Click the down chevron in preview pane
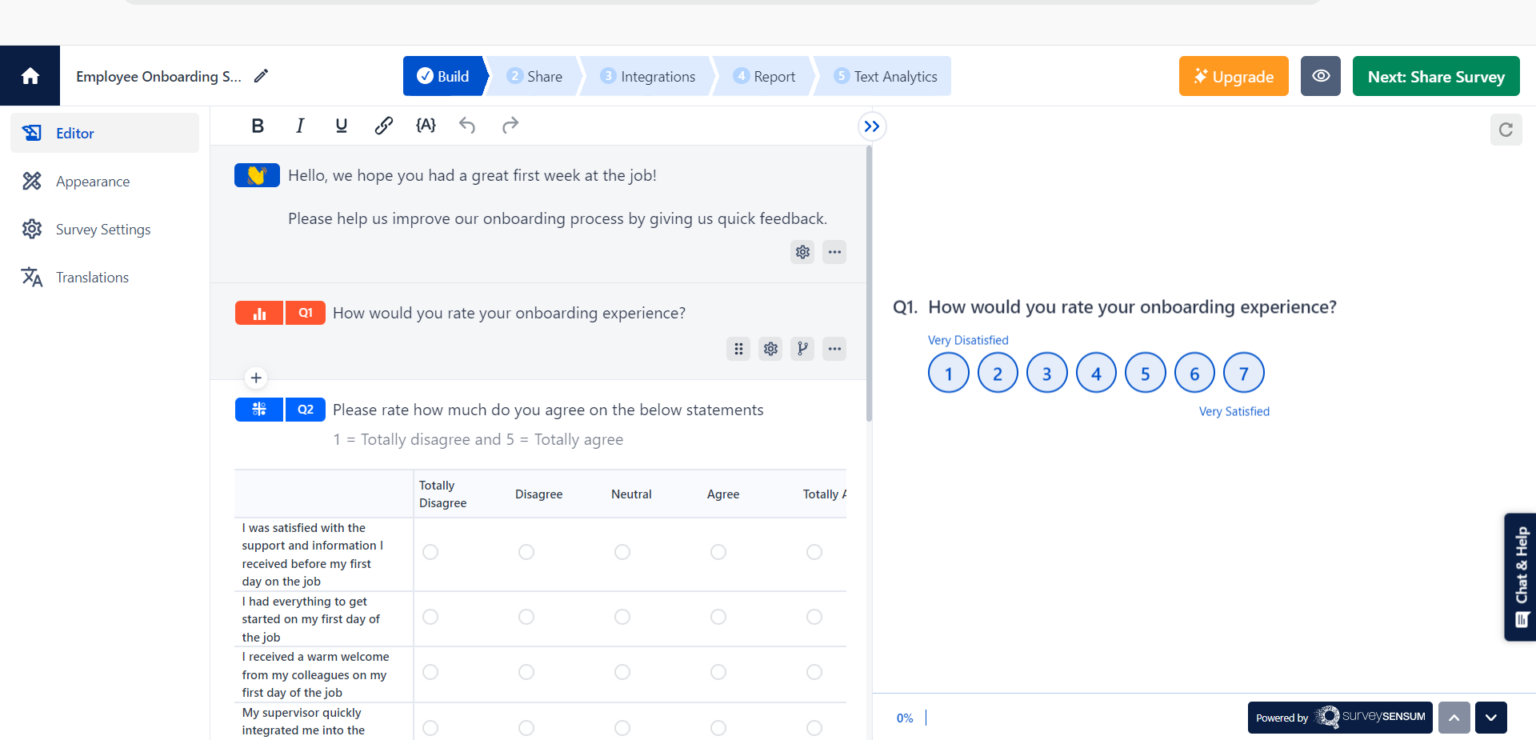This screenshot has height=740, width=1536. click(1491, 717)
